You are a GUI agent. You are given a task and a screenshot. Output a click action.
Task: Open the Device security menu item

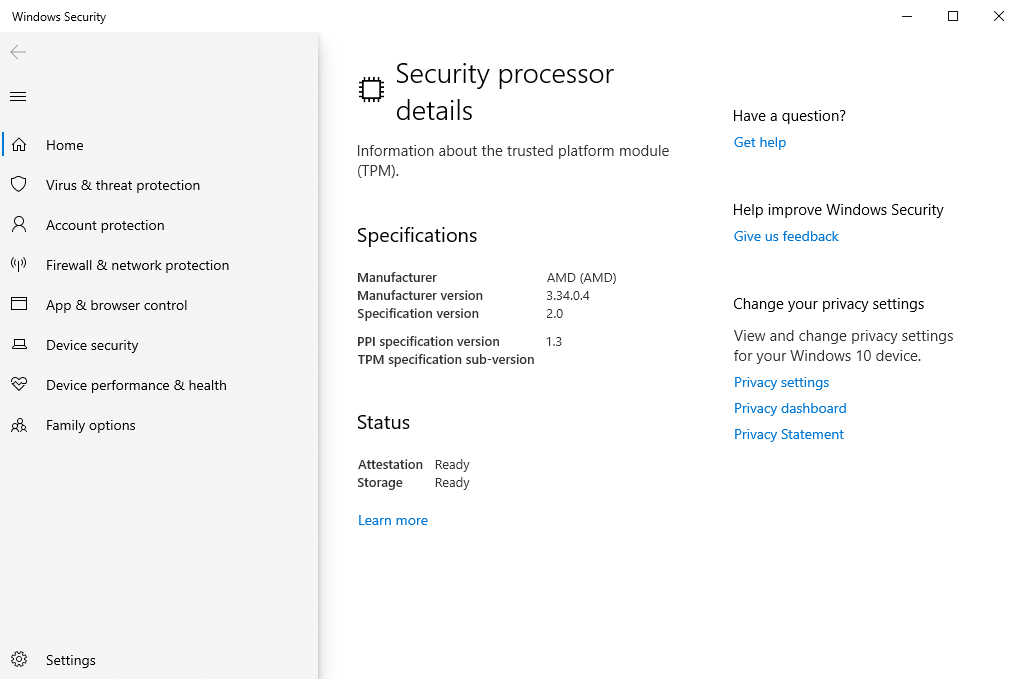coord(92,345)
